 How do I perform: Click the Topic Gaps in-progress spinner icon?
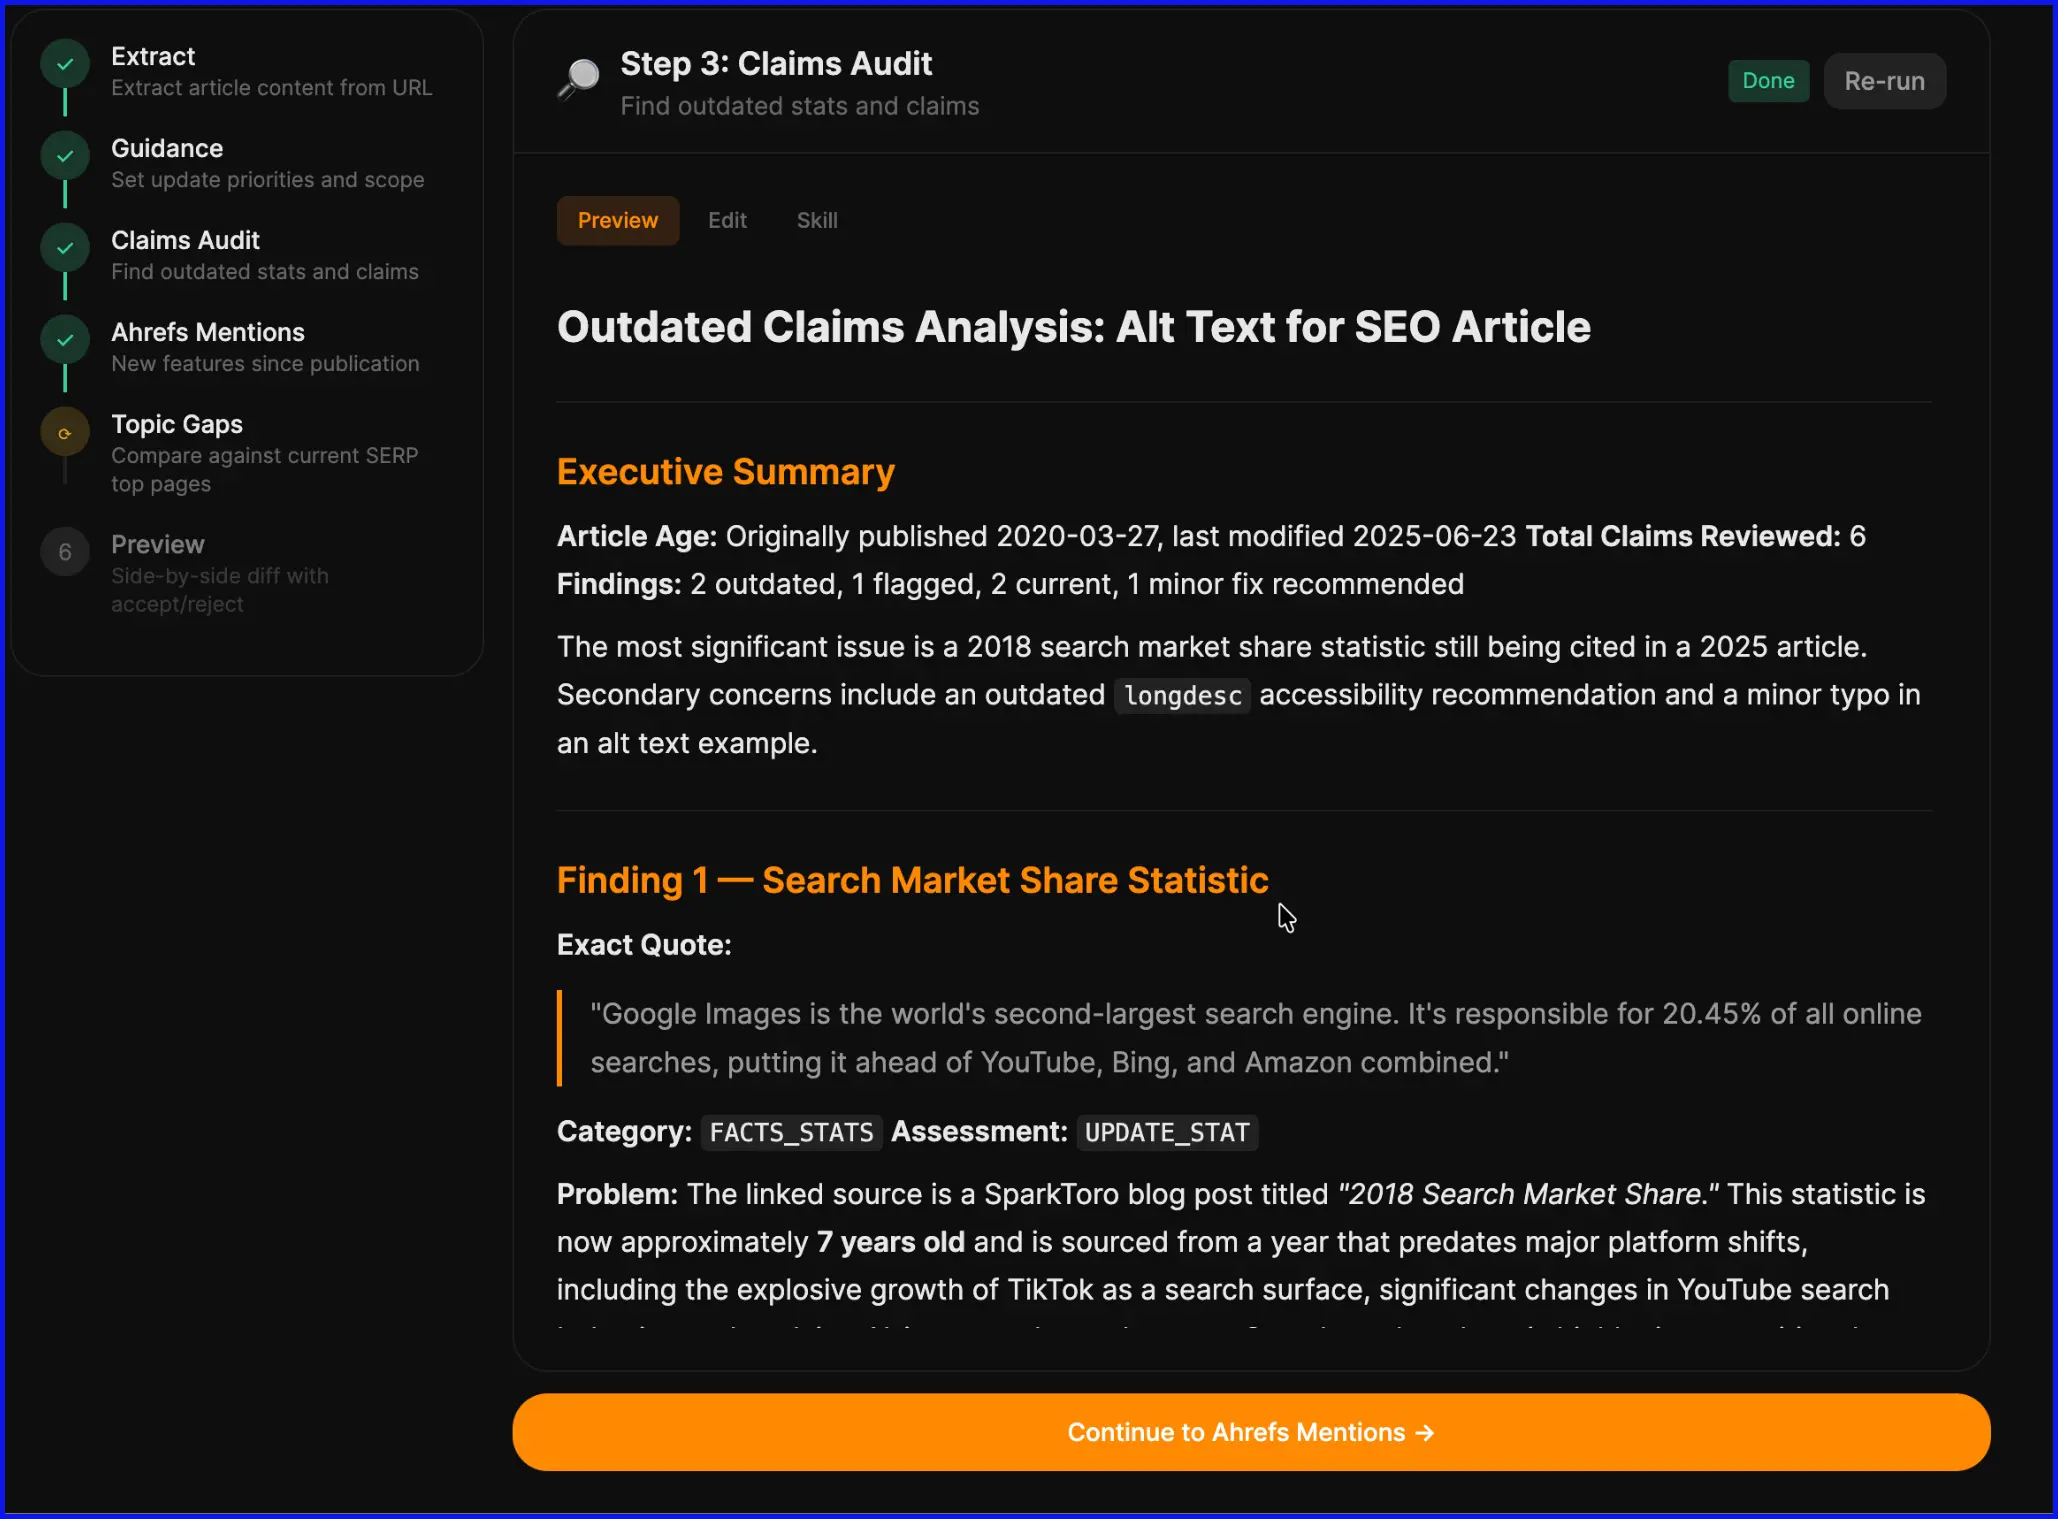click(x=65, y=432)
